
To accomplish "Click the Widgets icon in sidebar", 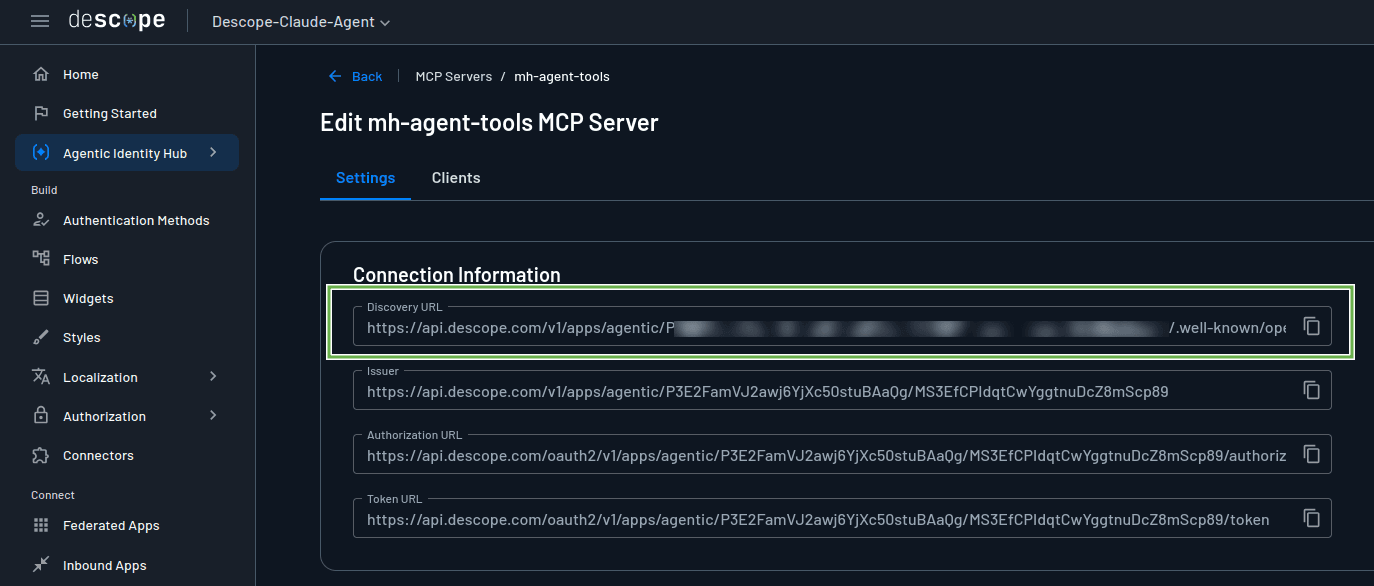I will pos(41,298).
